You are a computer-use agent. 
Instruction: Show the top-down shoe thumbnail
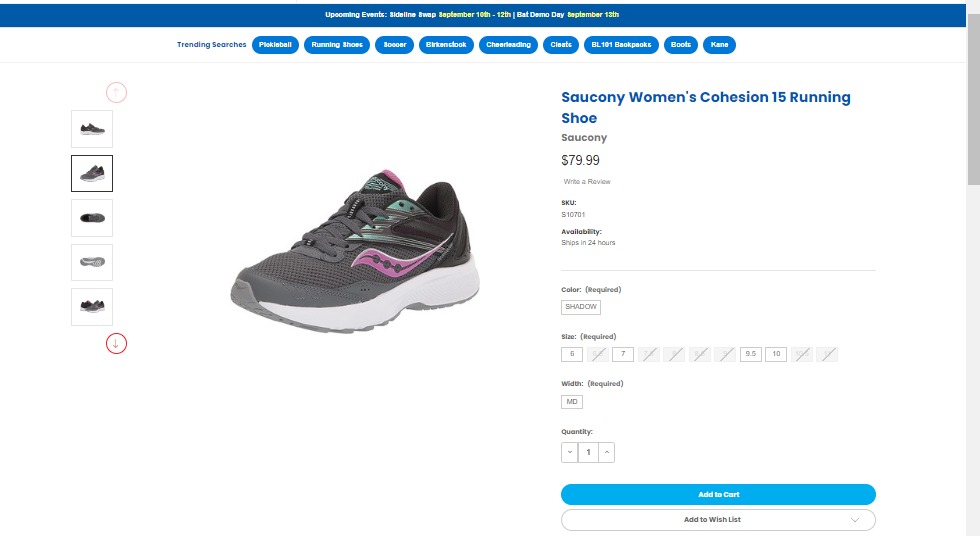tap(92, 218)
